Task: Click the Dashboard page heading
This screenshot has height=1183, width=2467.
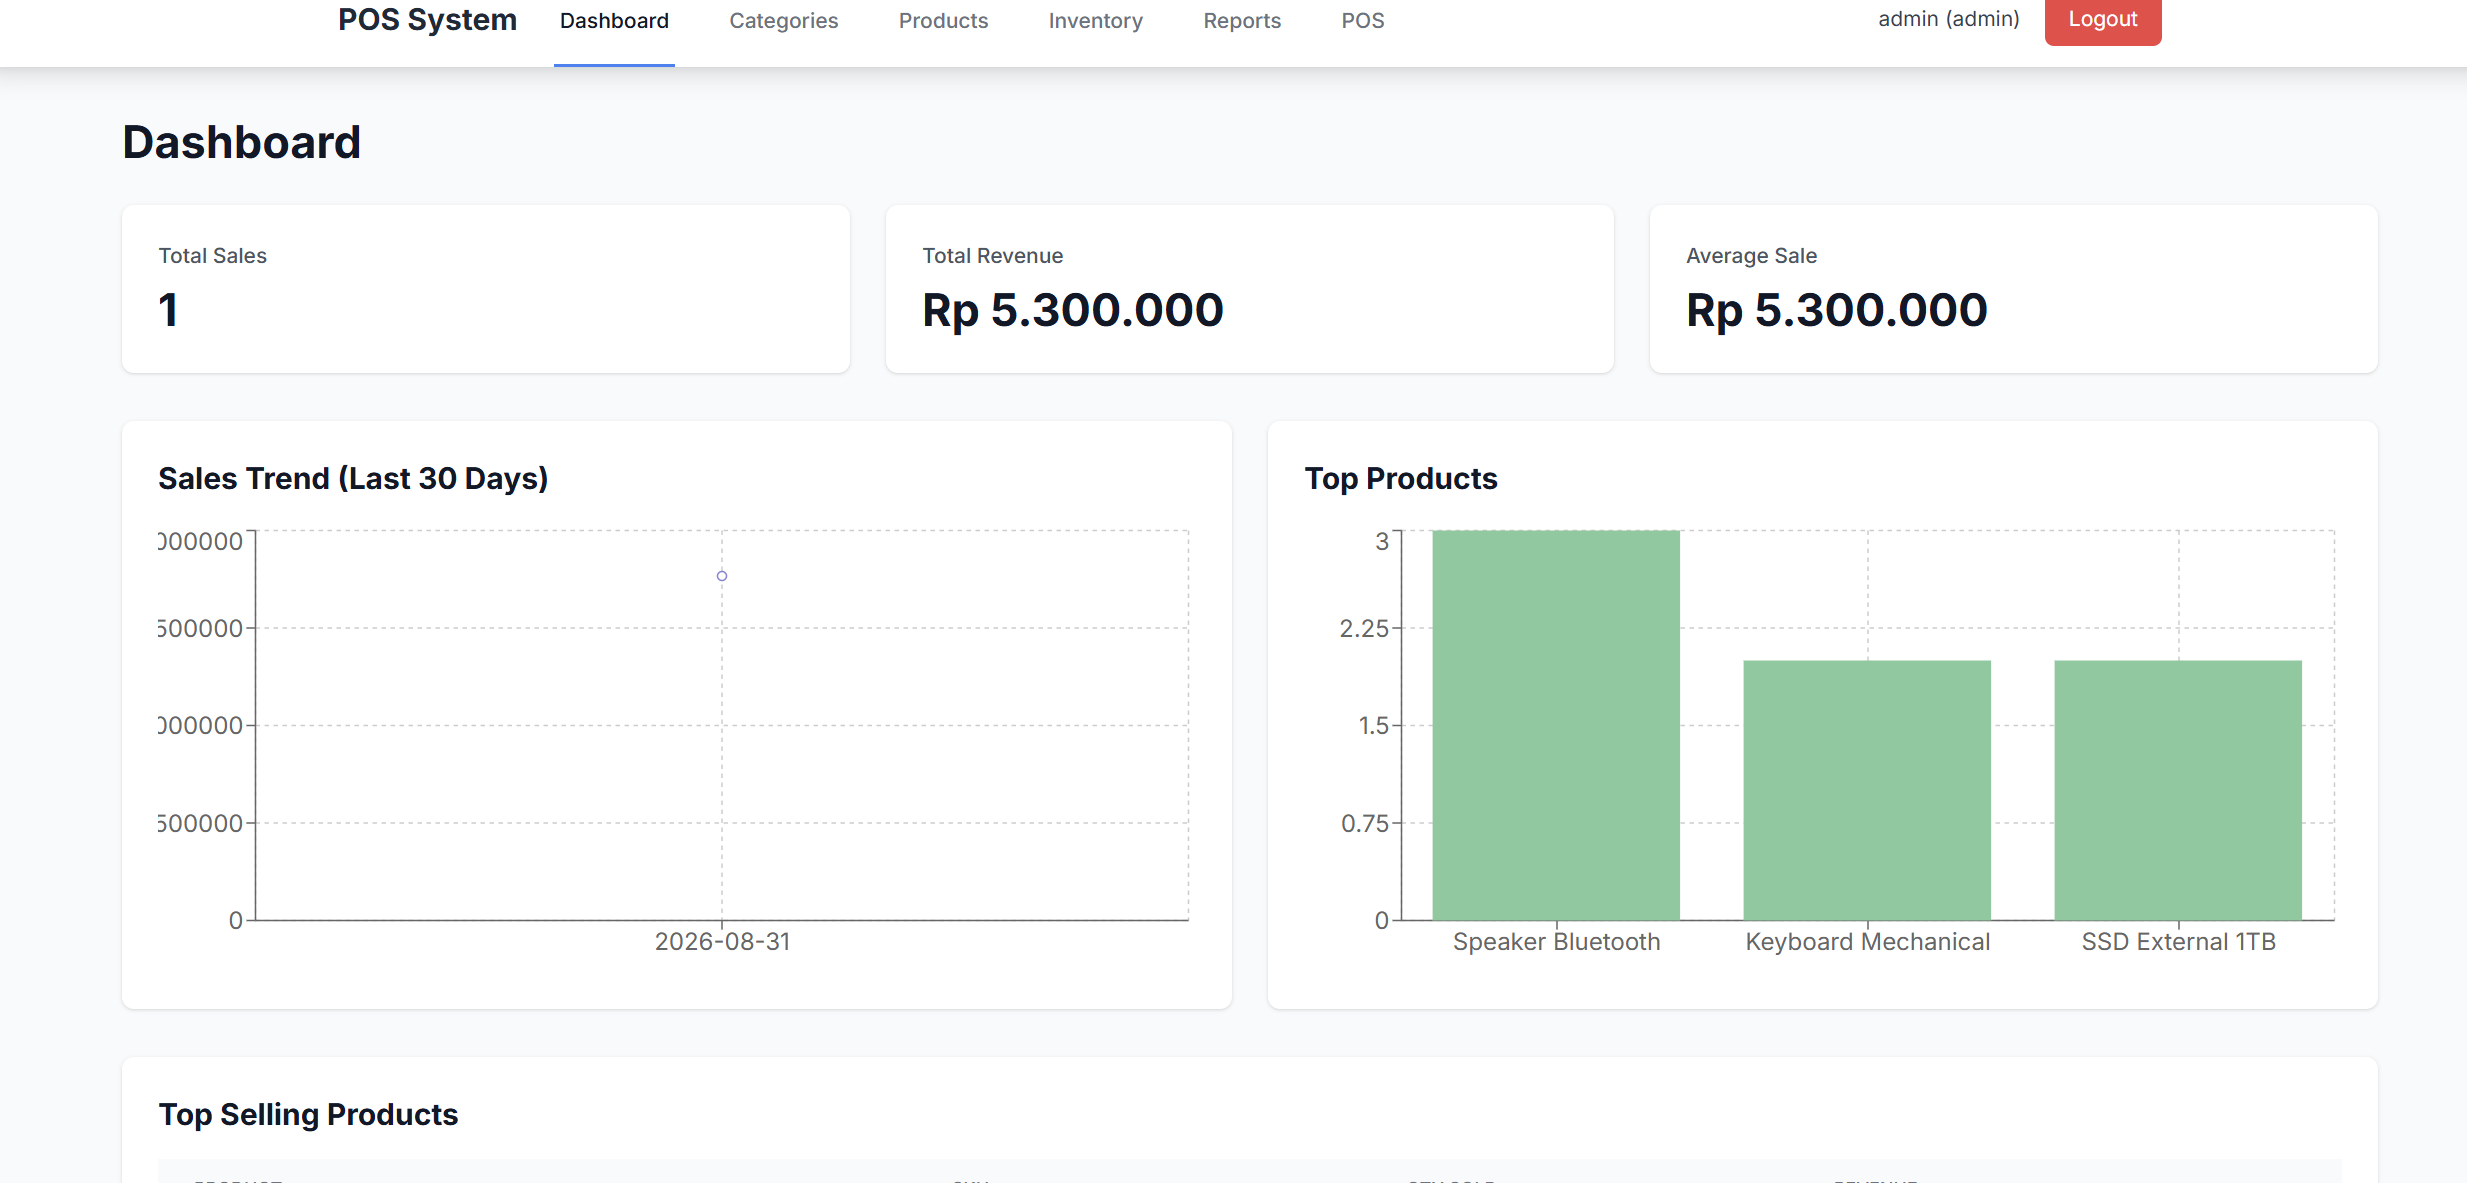Action: 241,142
